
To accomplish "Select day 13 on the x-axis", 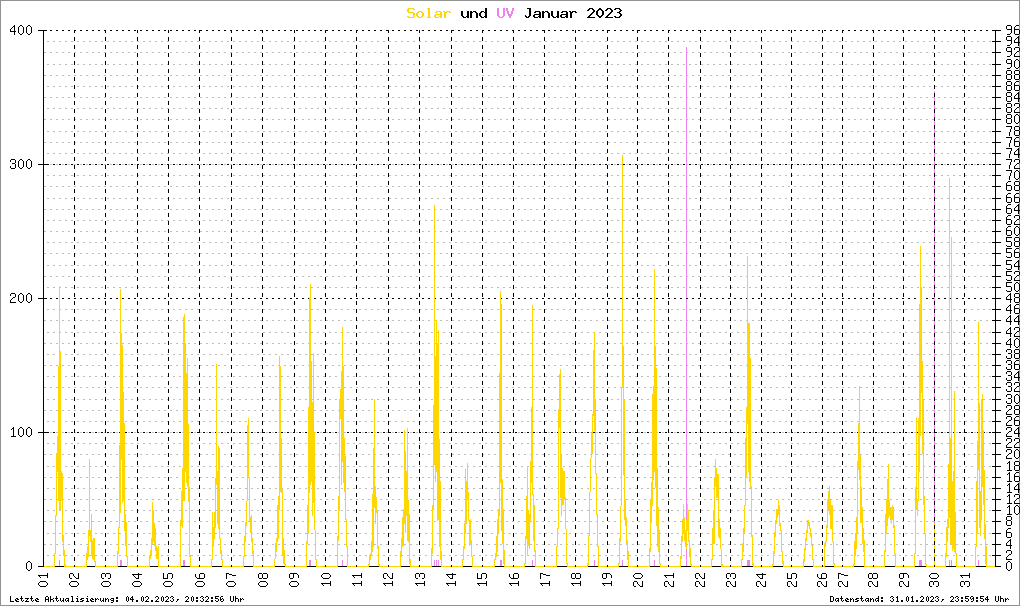I will point(418,581).
